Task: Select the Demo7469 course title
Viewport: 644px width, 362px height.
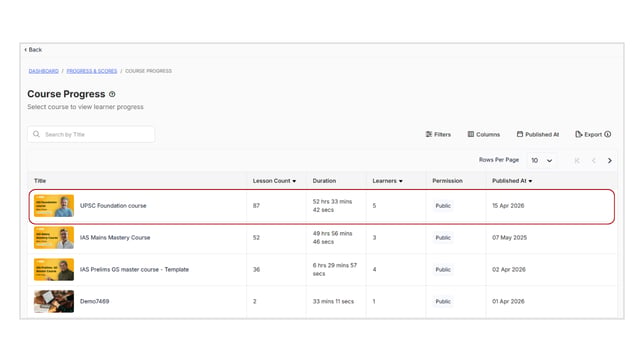Action: pyautogui.click(x=94, y=301)
